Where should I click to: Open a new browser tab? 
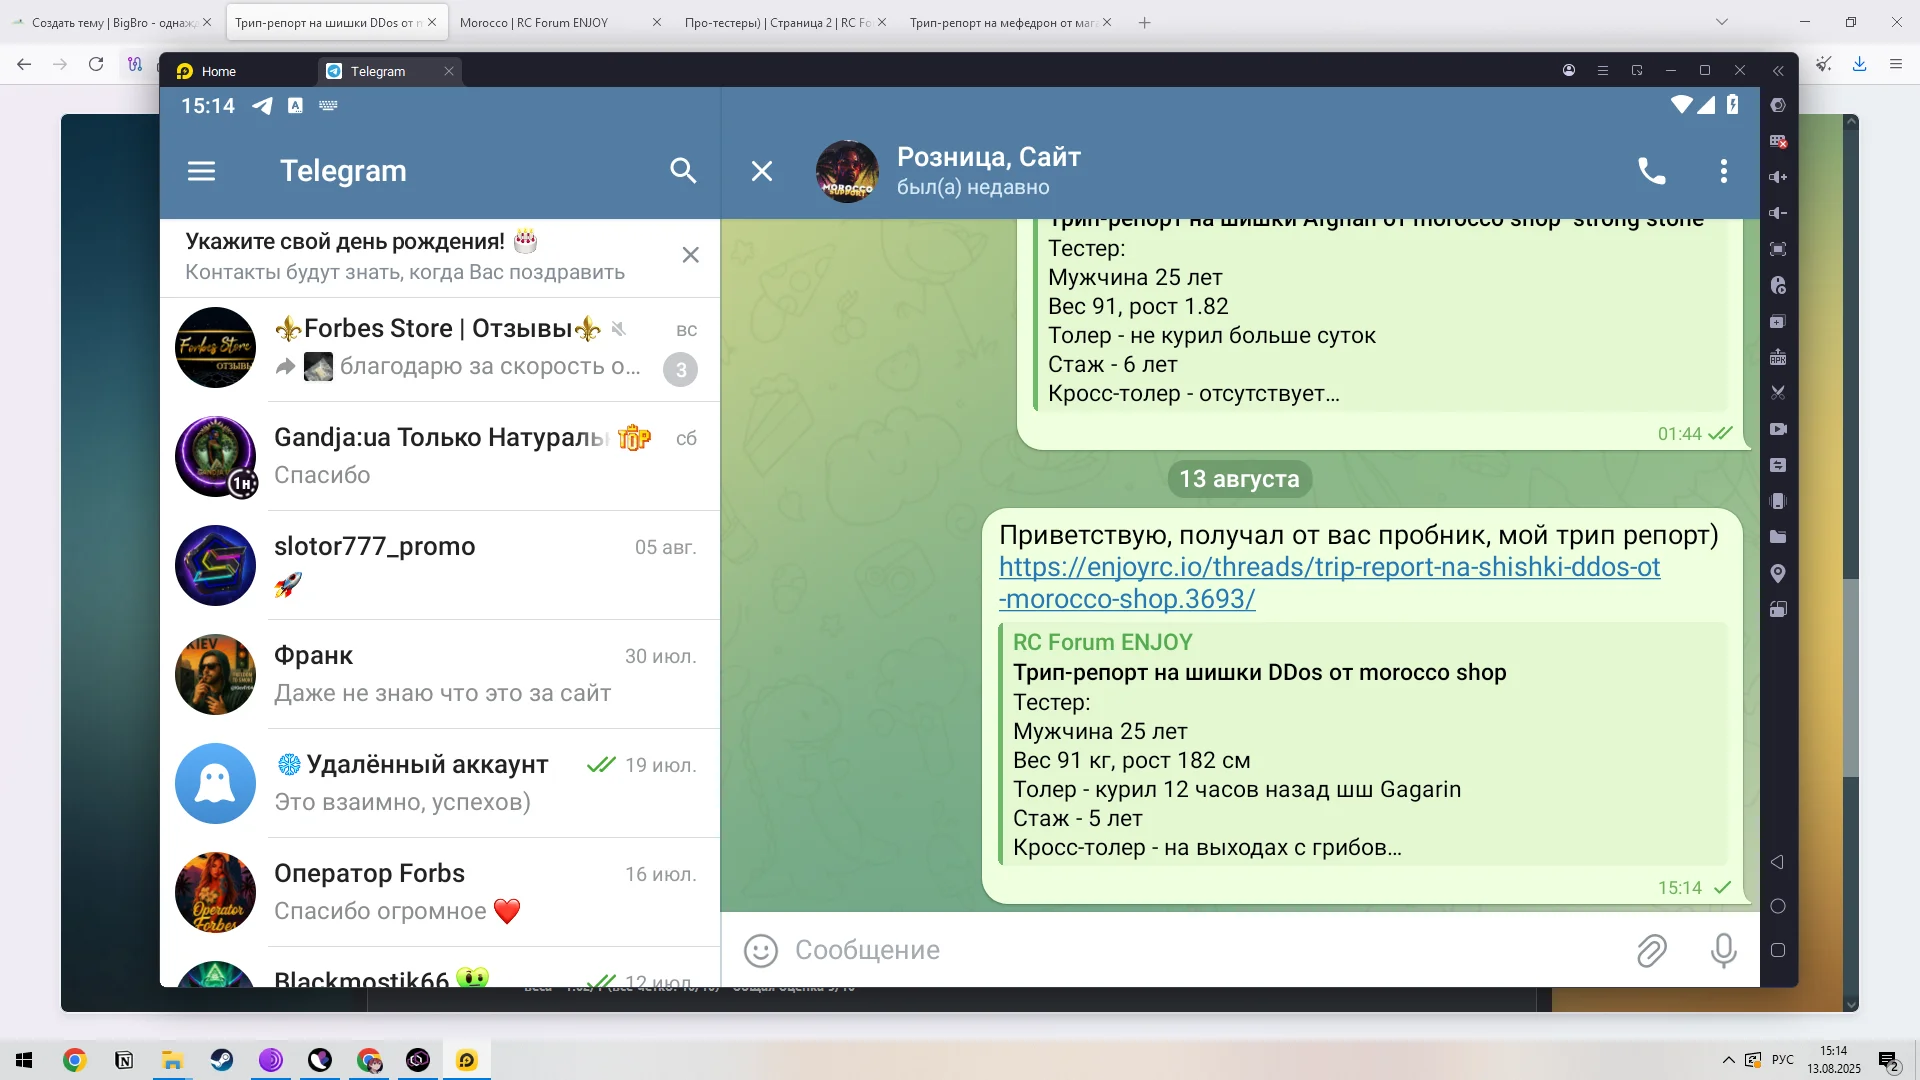(1145, 22)
